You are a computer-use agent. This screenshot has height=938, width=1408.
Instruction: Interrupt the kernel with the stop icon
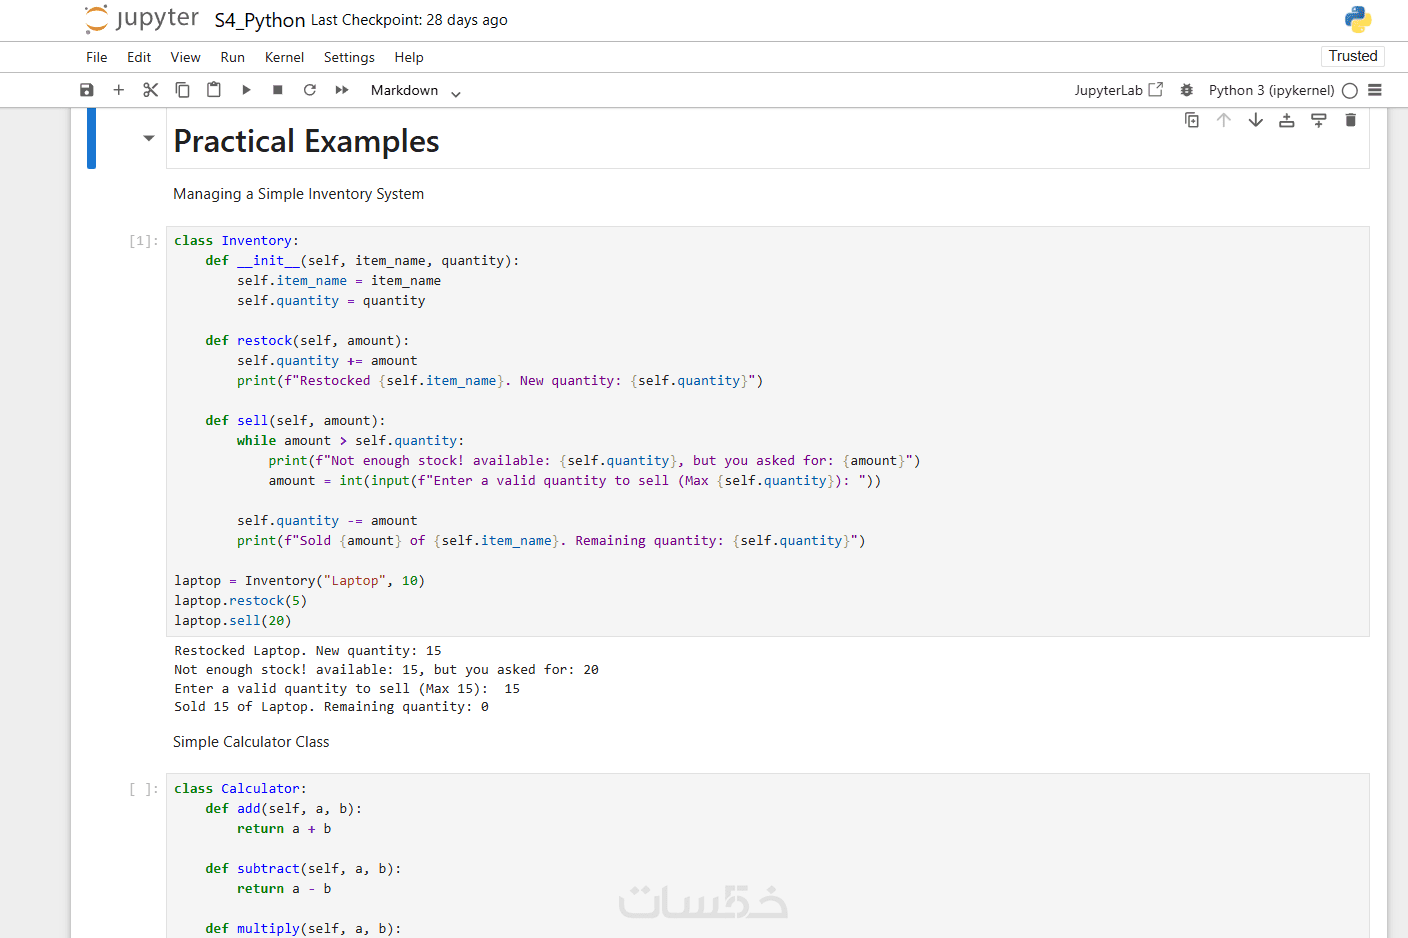(x=278, y=90)
